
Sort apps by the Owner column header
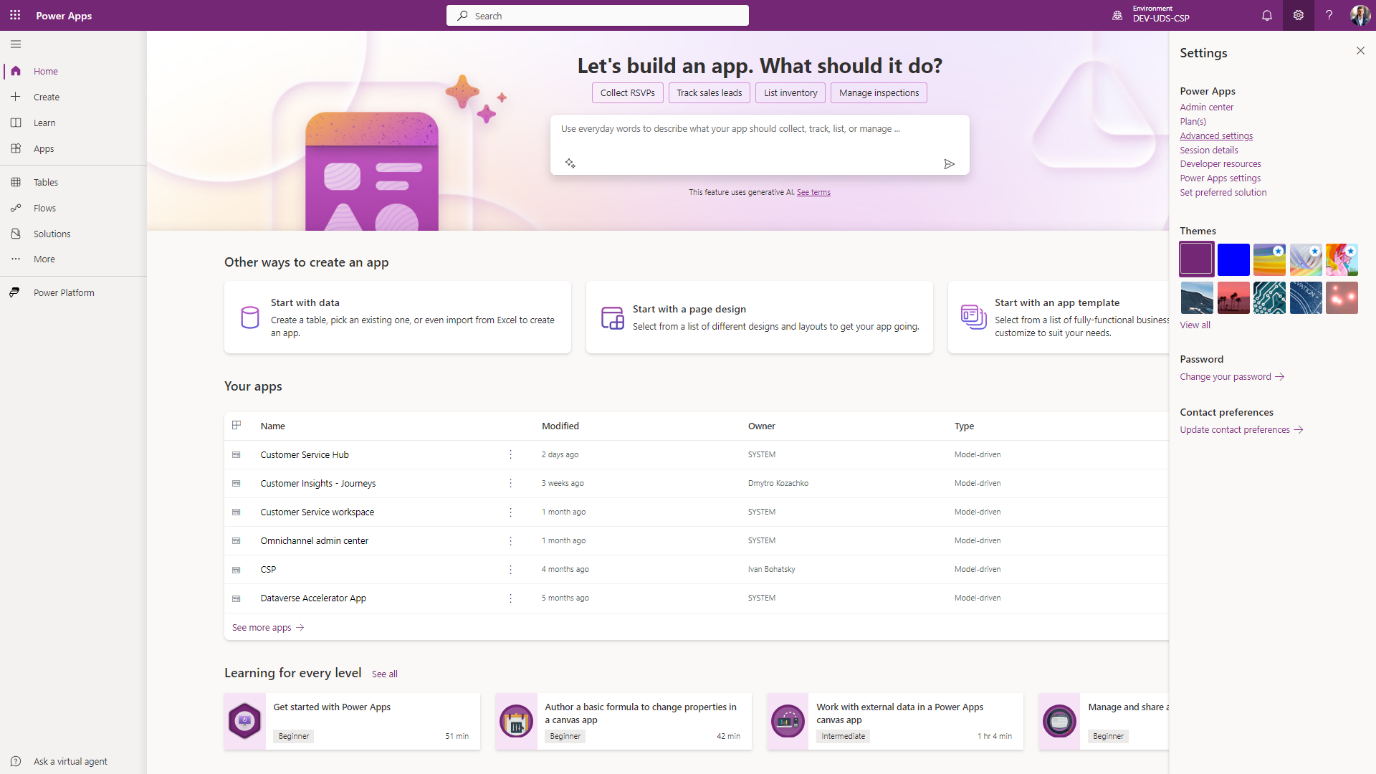(762, 426)
